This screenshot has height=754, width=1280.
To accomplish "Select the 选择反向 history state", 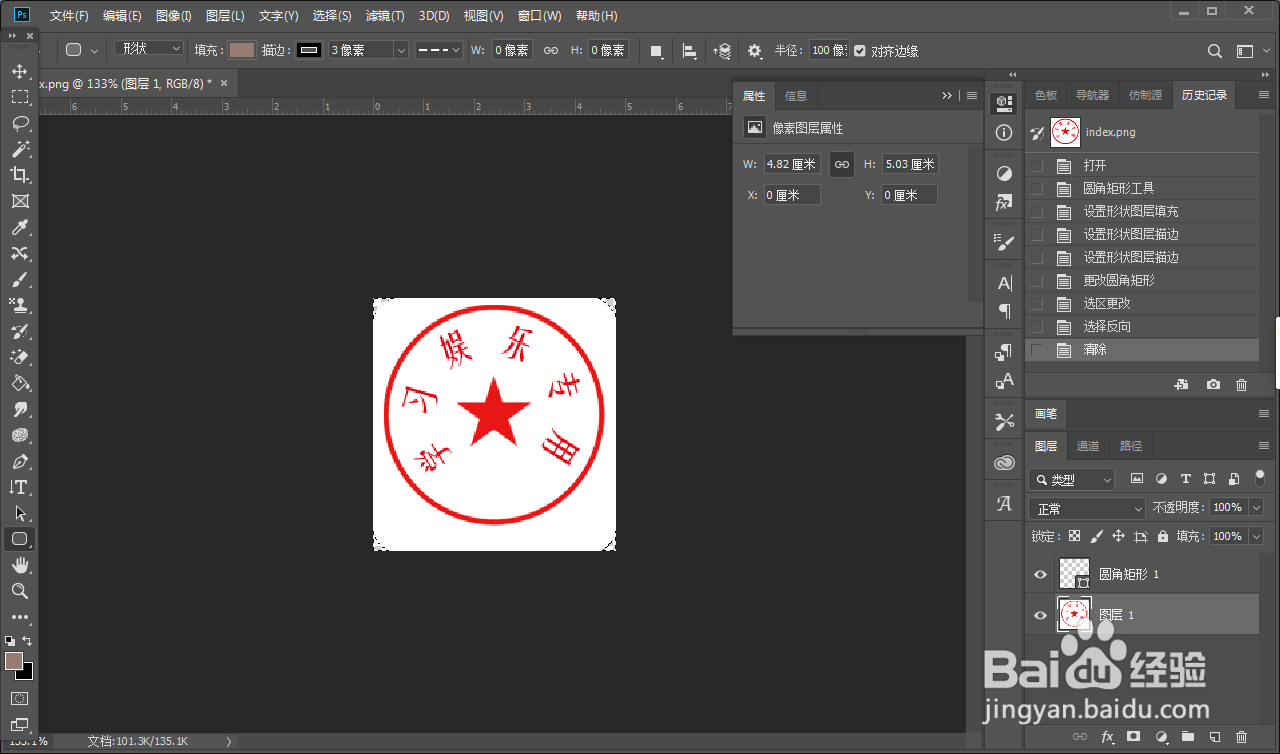I will pyautogui.click(x=1142, y=326).
